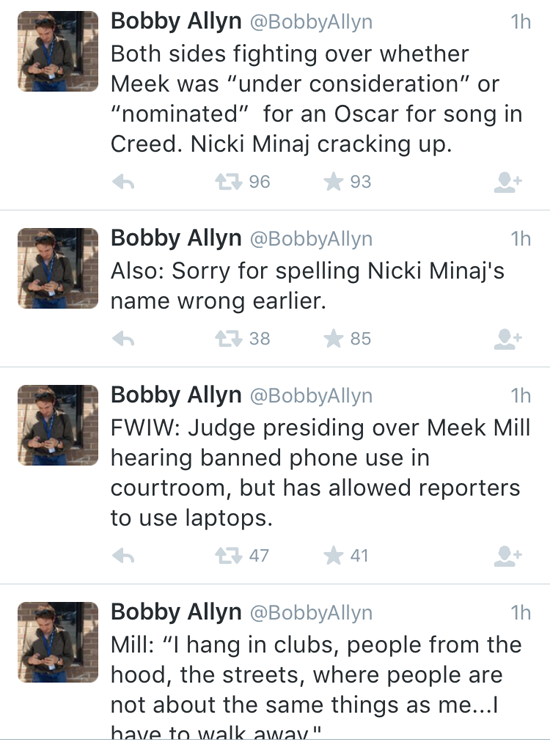
Task: Tap avatar beside the FWIW tweet
Action: coord(58,425)
